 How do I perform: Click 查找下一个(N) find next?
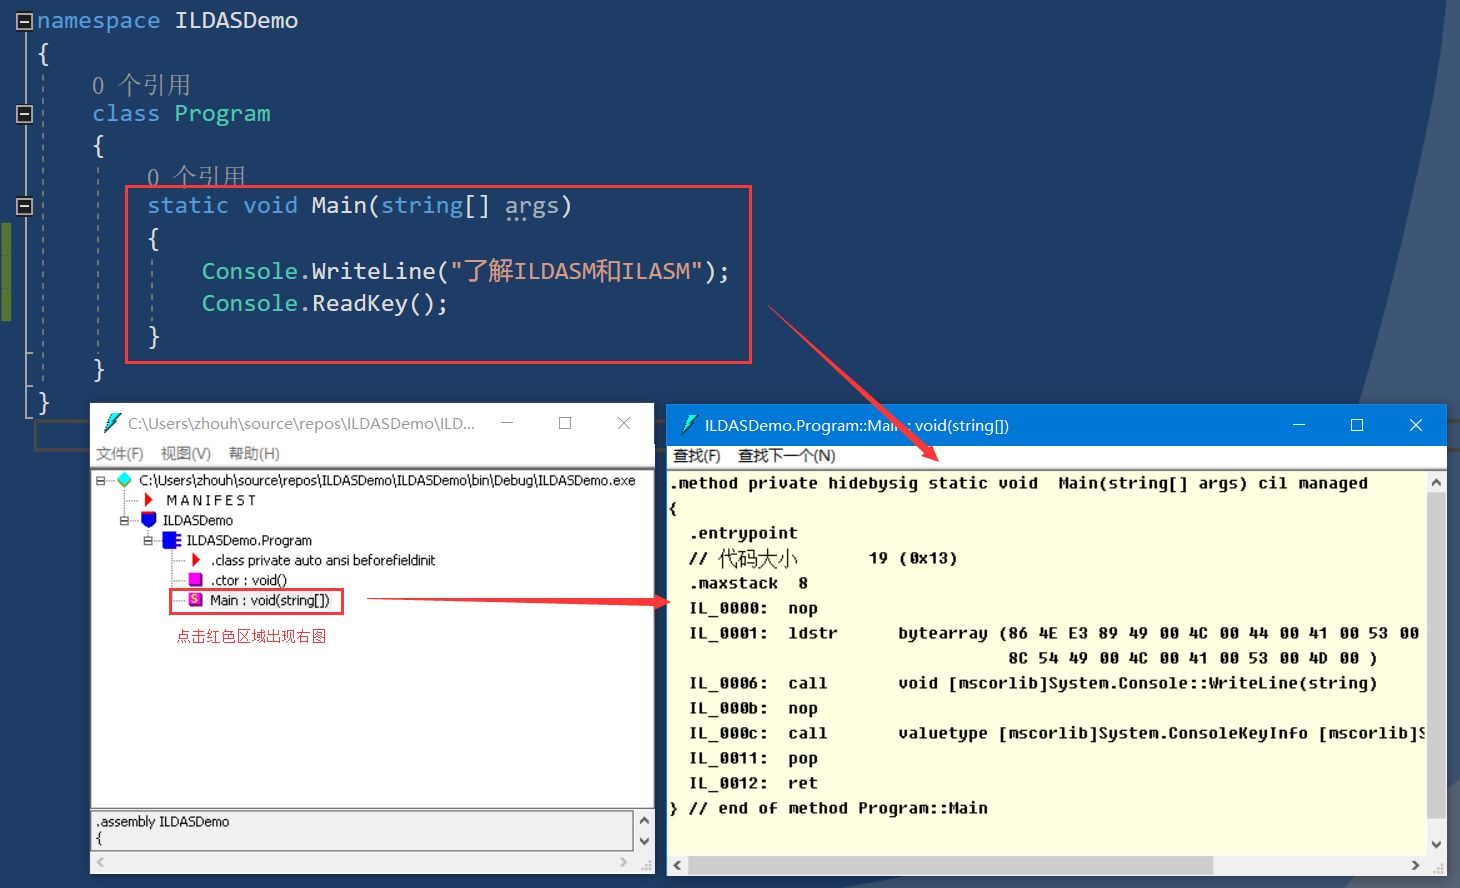(x=786, y=456)
